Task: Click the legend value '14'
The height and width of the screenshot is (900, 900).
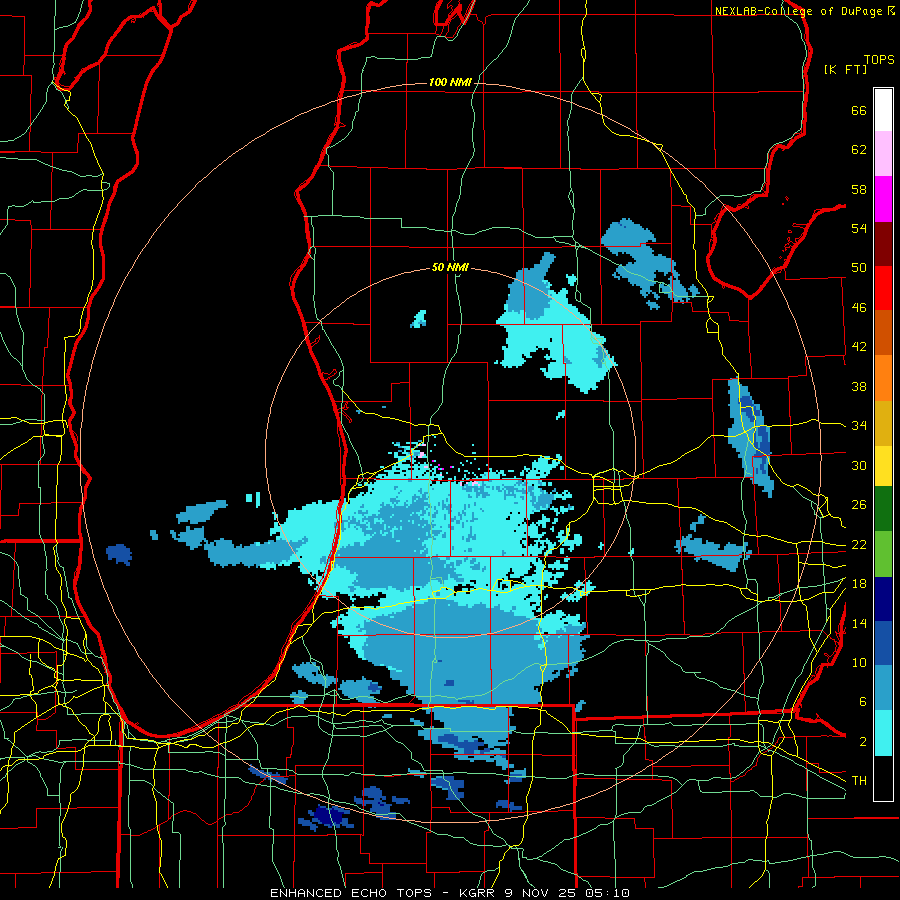Action: coord(859,623)
